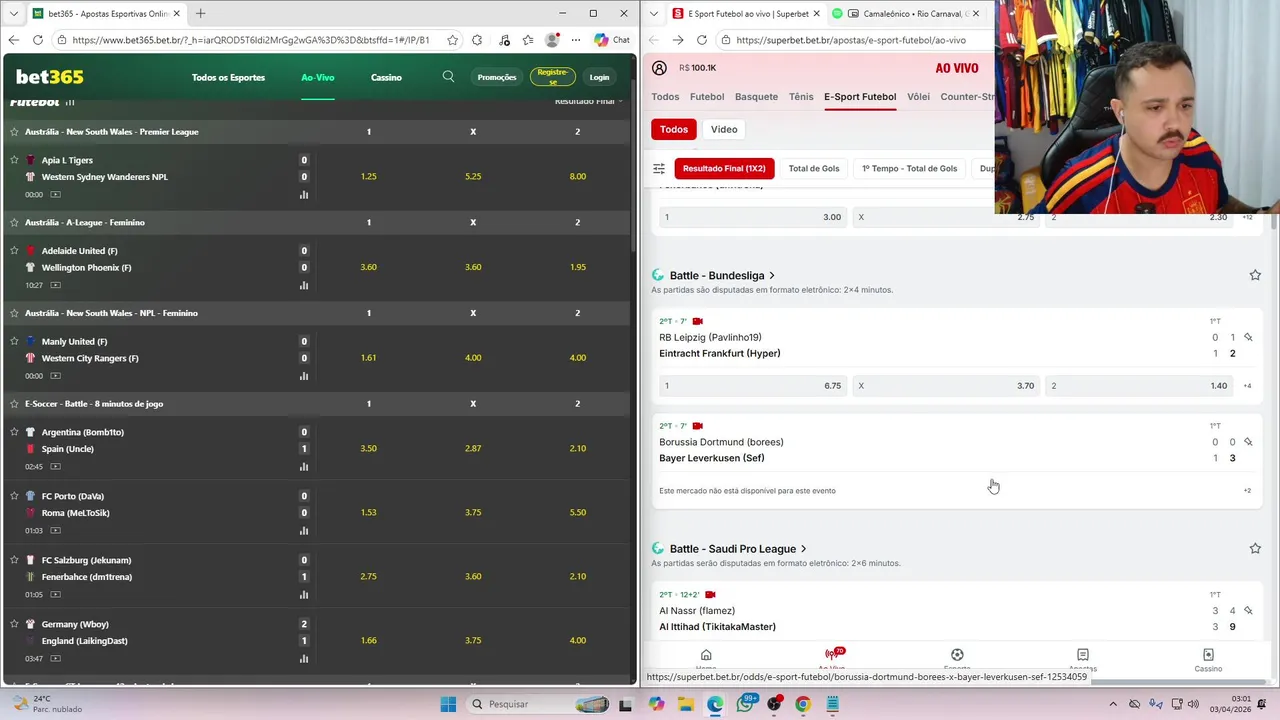
Task: Open Edge tab list dropdown in bet365 window
Action: [14, 14]
